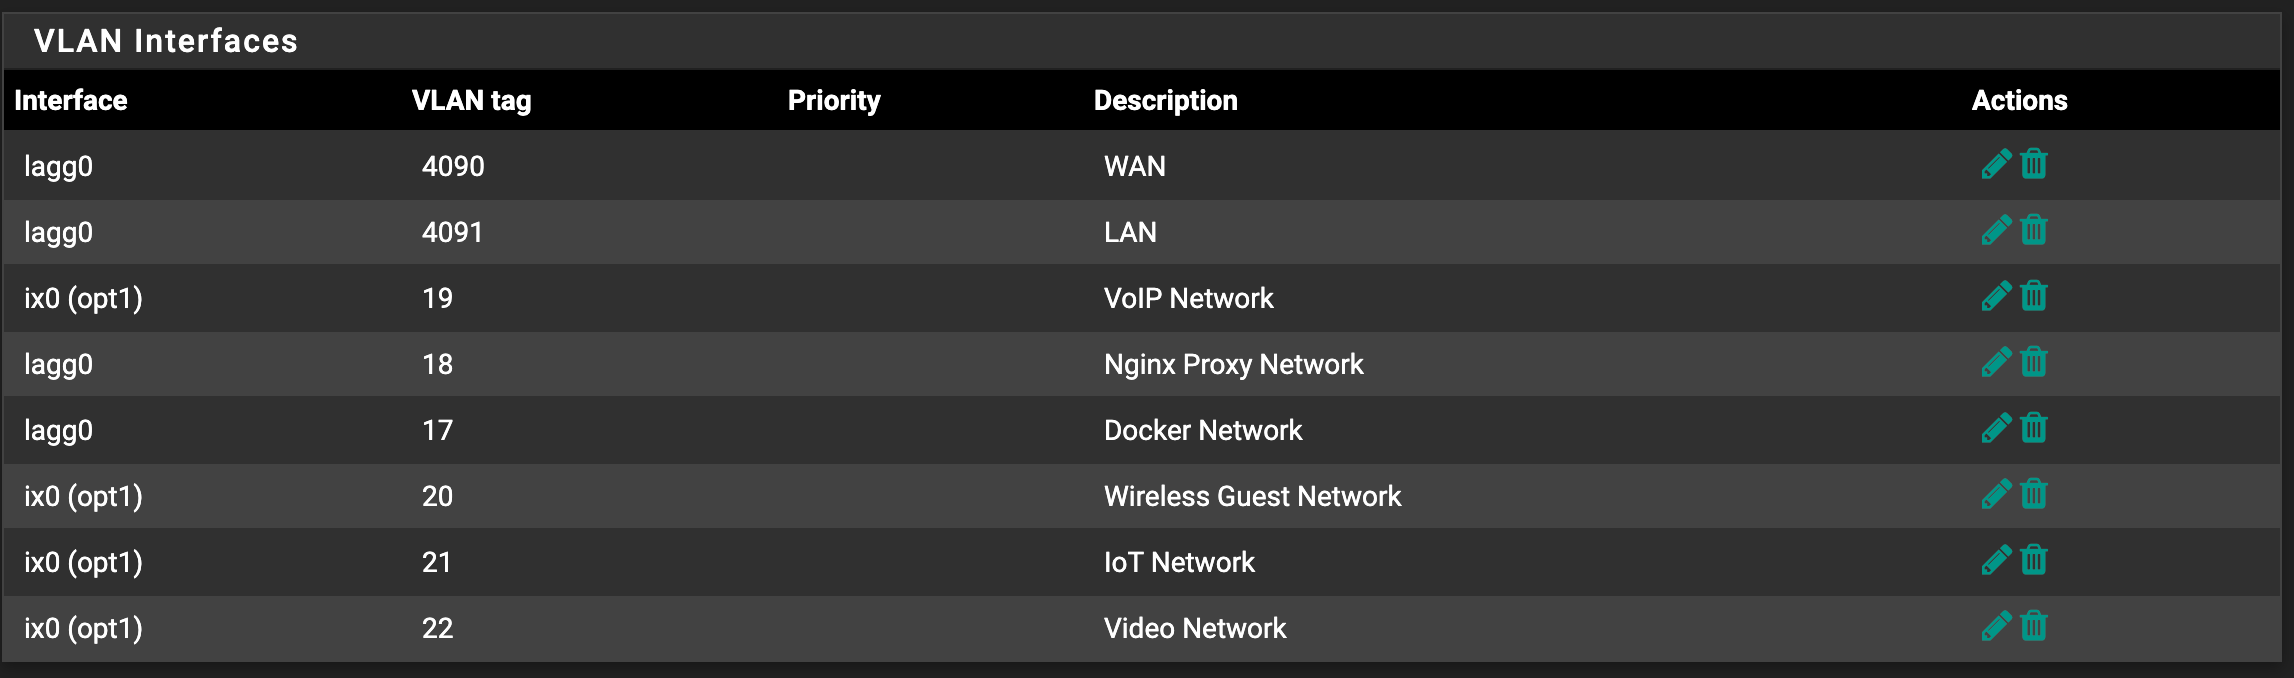Edit the VoIP Network VLAN
2294x678 pixels.
[1996, 296]
